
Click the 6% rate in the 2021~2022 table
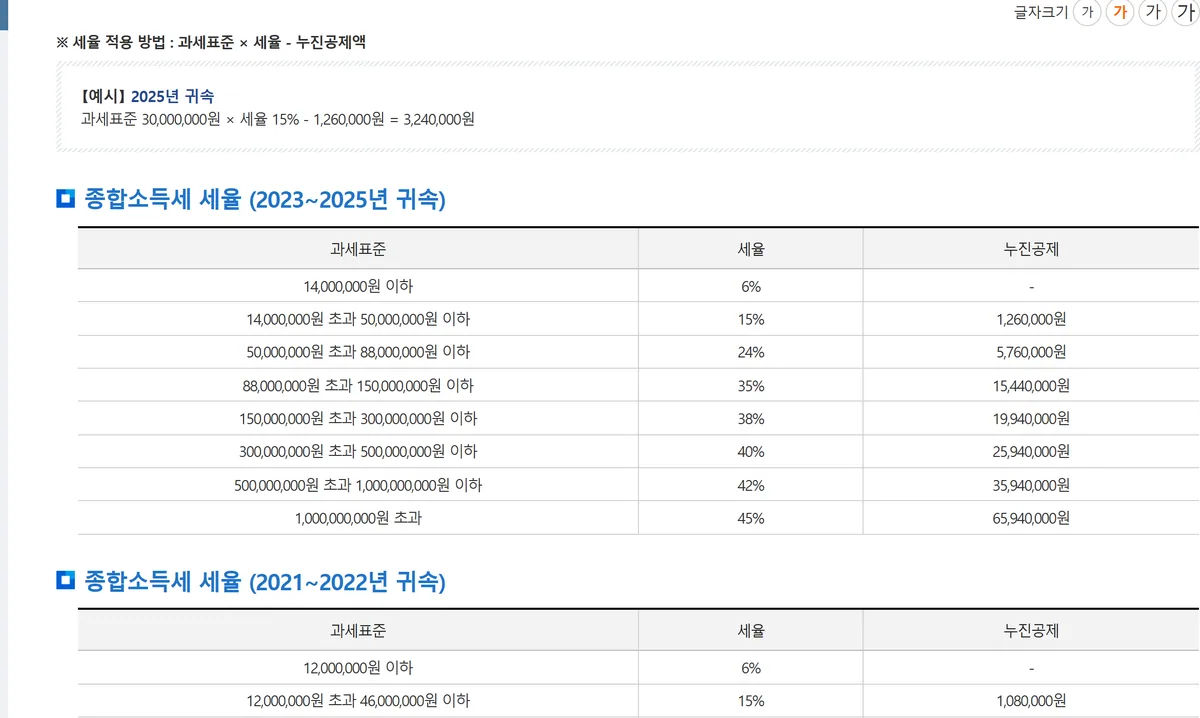coord(751,668)
